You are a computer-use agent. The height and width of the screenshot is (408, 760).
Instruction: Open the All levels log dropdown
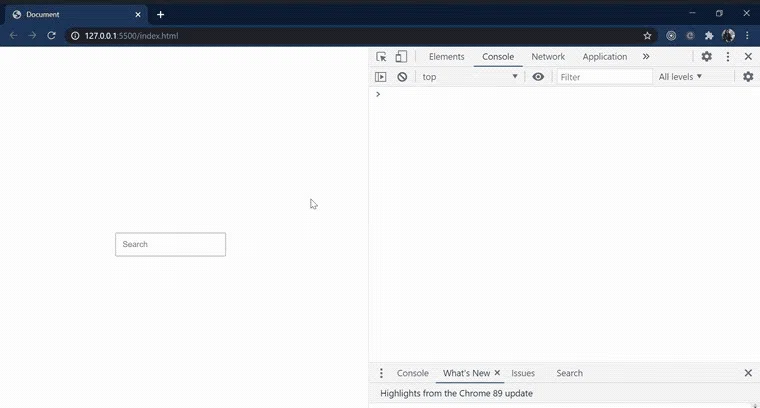(680, 77)
